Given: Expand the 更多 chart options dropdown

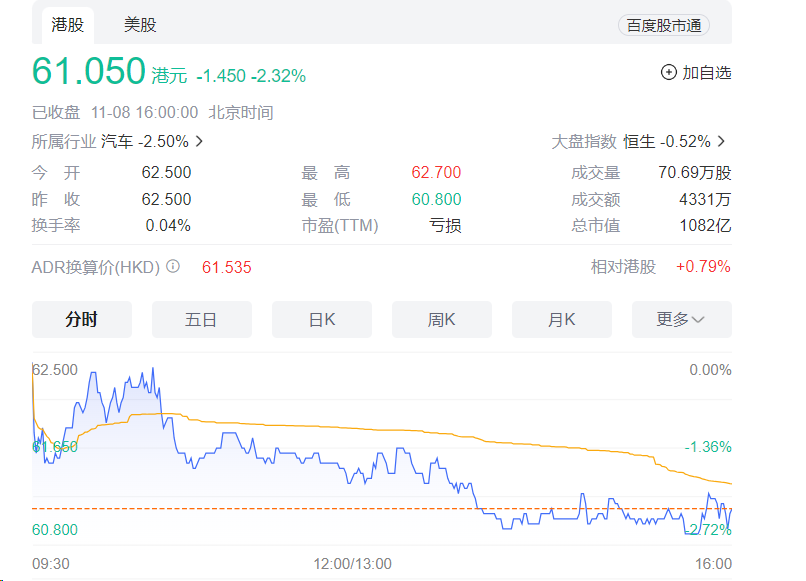Looking at the screenshot, I should tap(681, 319).
